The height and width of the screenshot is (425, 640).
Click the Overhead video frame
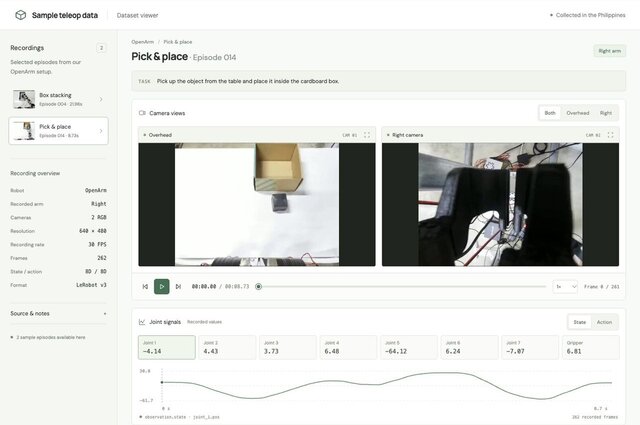(x=257, y=204)
